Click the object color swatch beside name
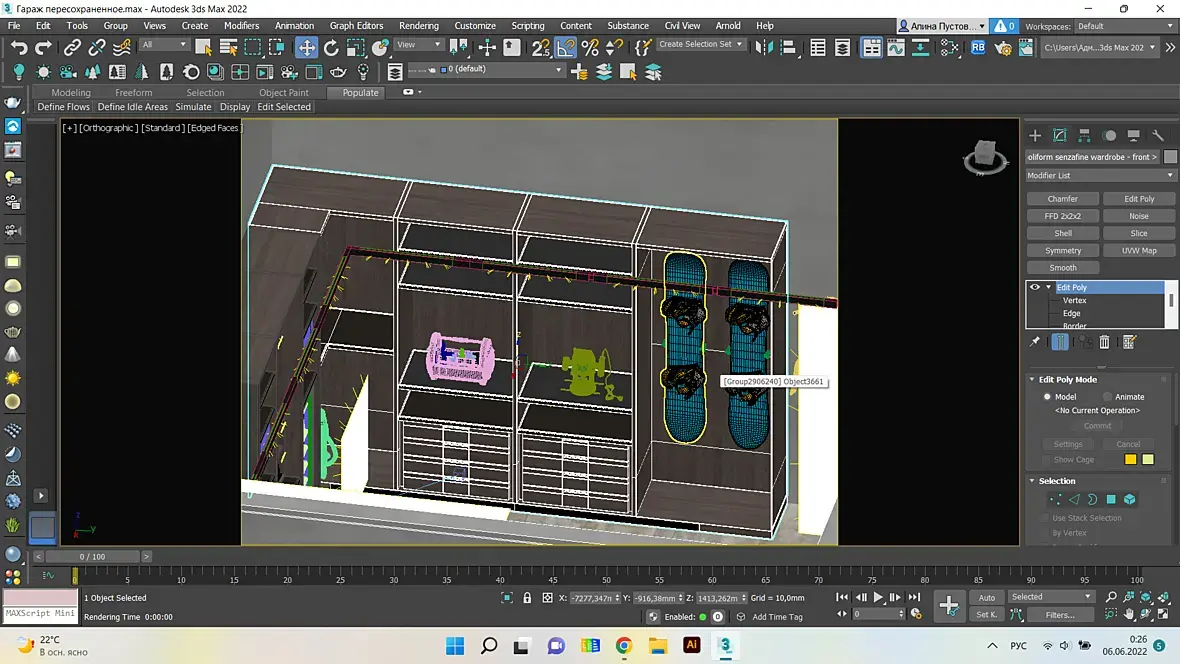This screenshot has width=1180, height=664. tap(1170, 157)
